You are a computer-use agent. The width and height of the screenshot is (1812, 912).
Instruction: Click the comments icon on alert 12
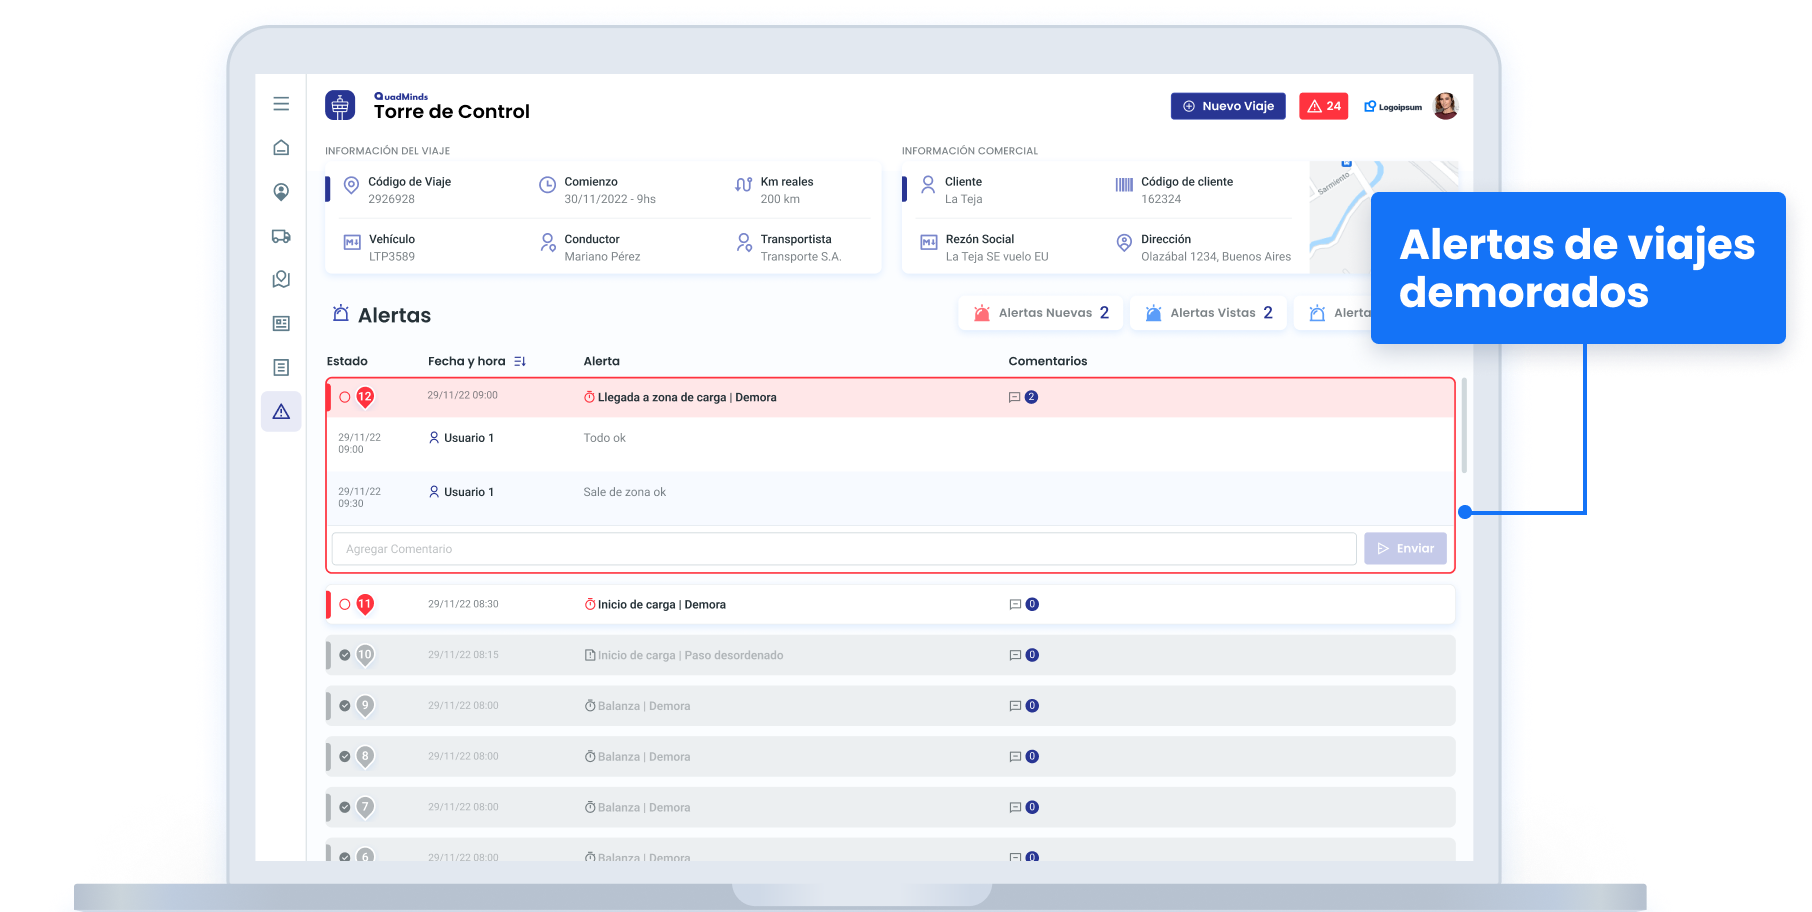[x=1015, y=398]
